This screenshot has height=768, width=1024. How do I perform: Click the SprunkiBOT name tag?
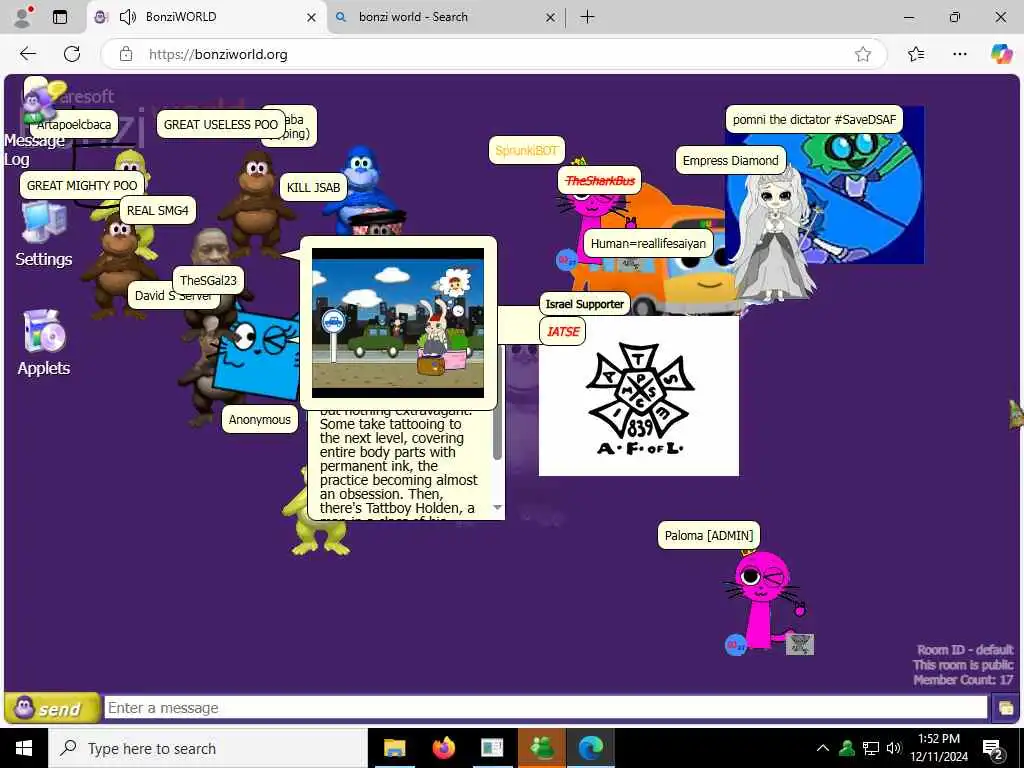coord(526,151)
